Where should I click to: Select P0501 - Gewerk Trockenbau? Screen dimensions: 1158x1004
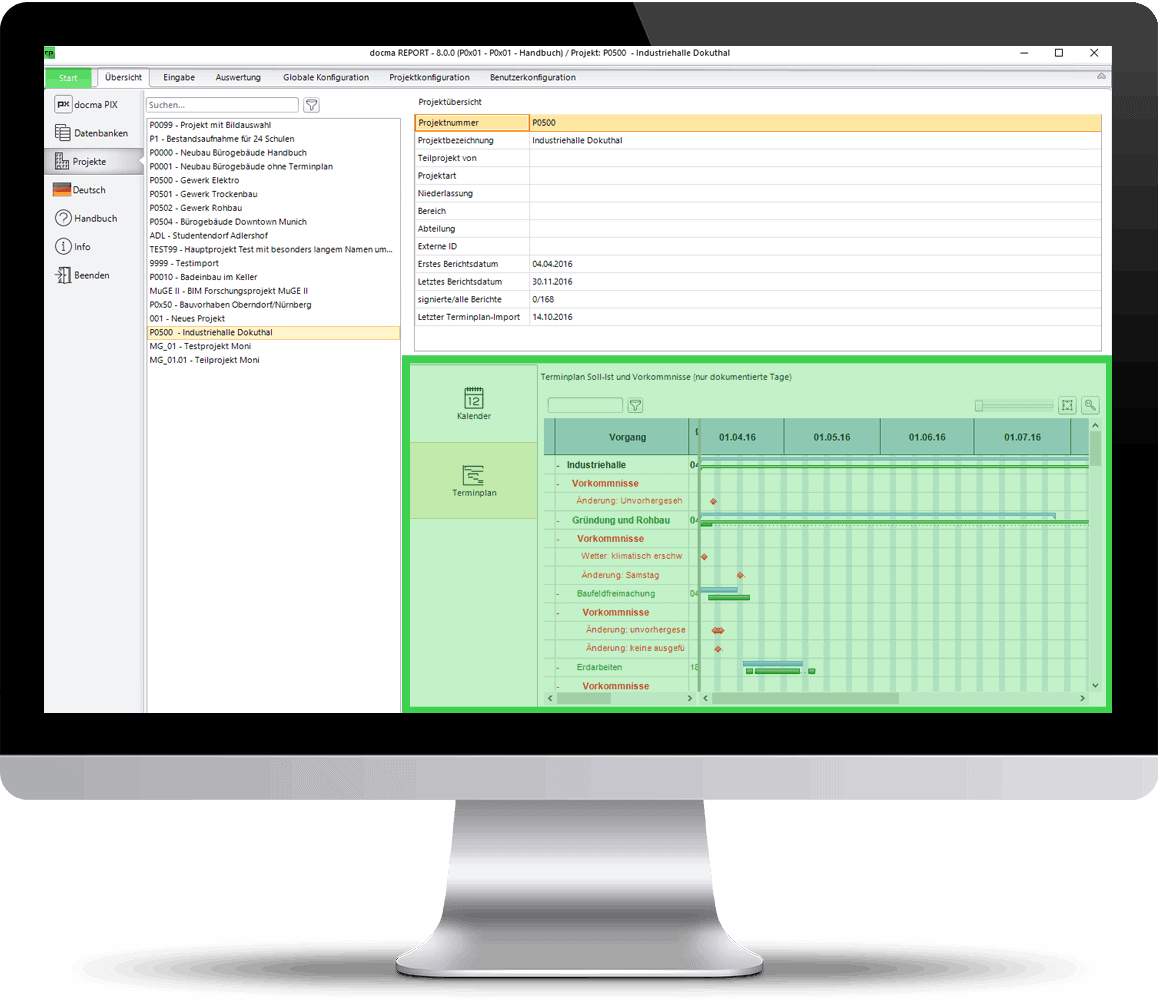(273, 194)
